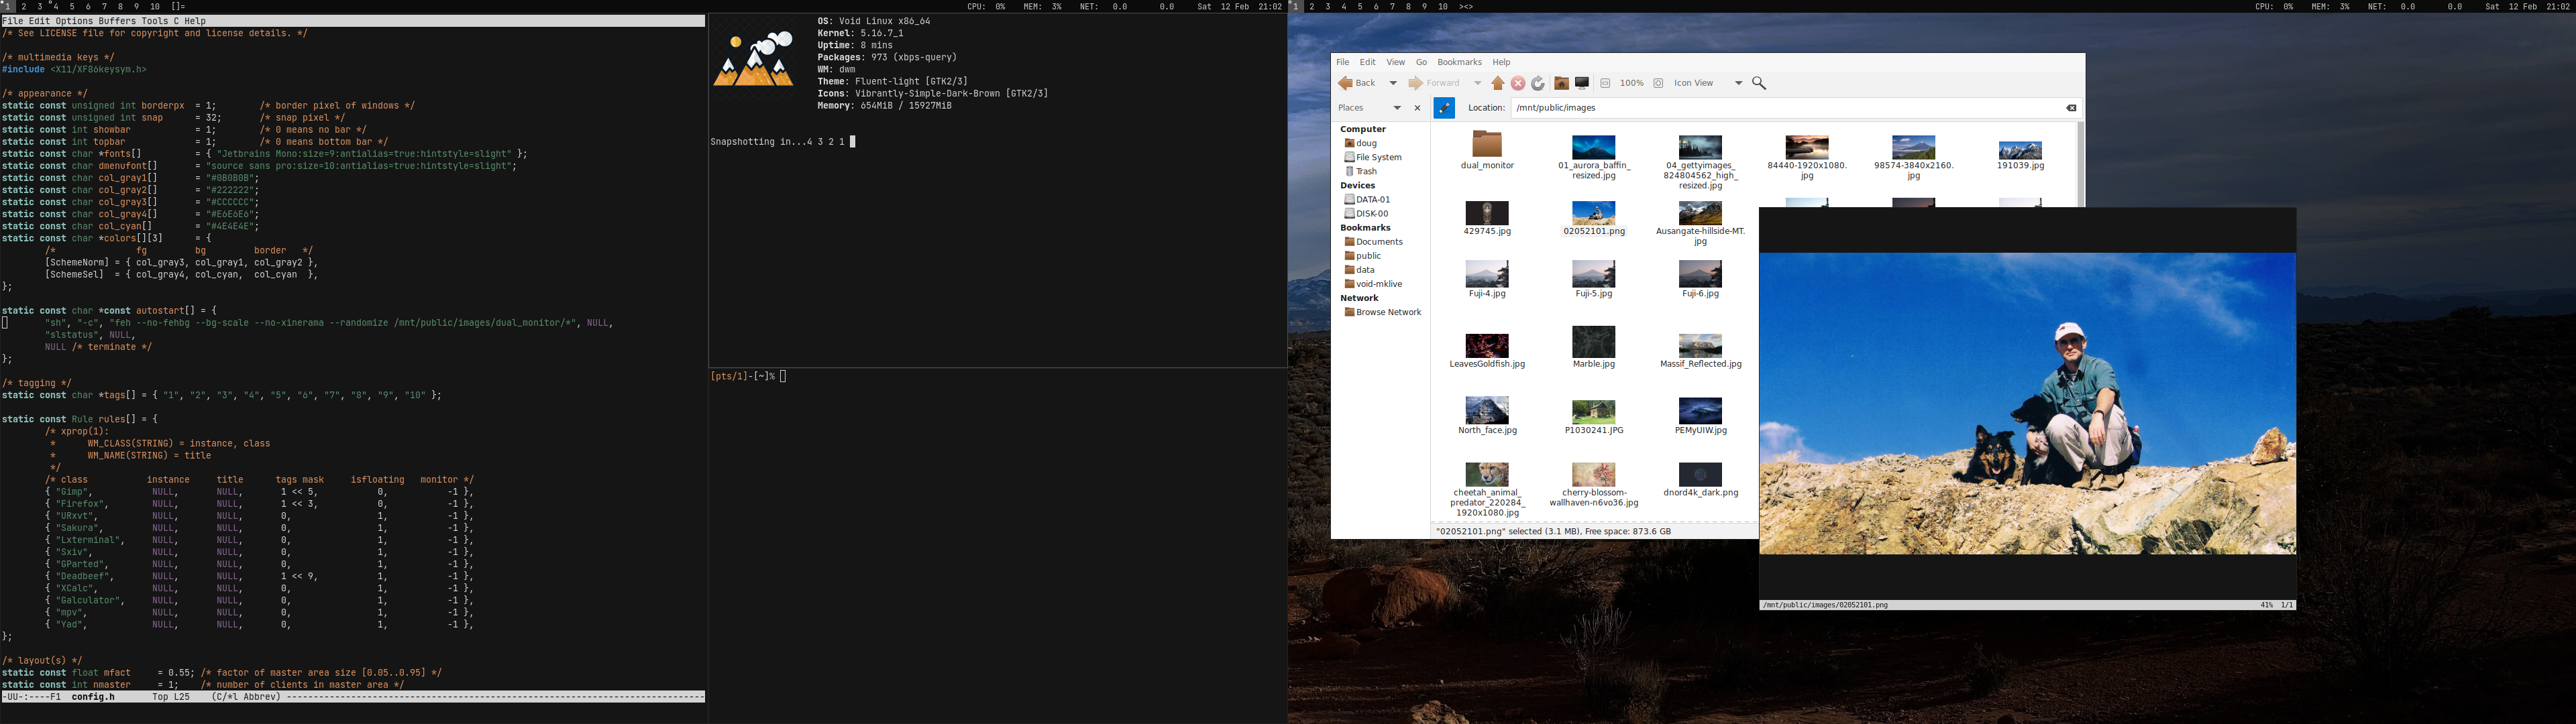Clear the location field with its eraser icon
Viewport: 2576px width, 724px height.
2071,108
